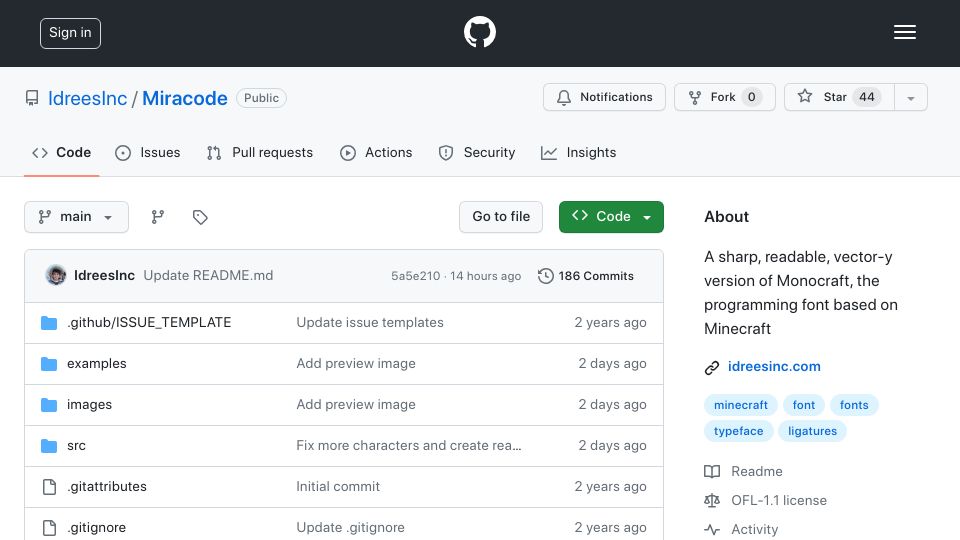Select the font topic tag
960x540 pixels.
[x=803, y=405]
